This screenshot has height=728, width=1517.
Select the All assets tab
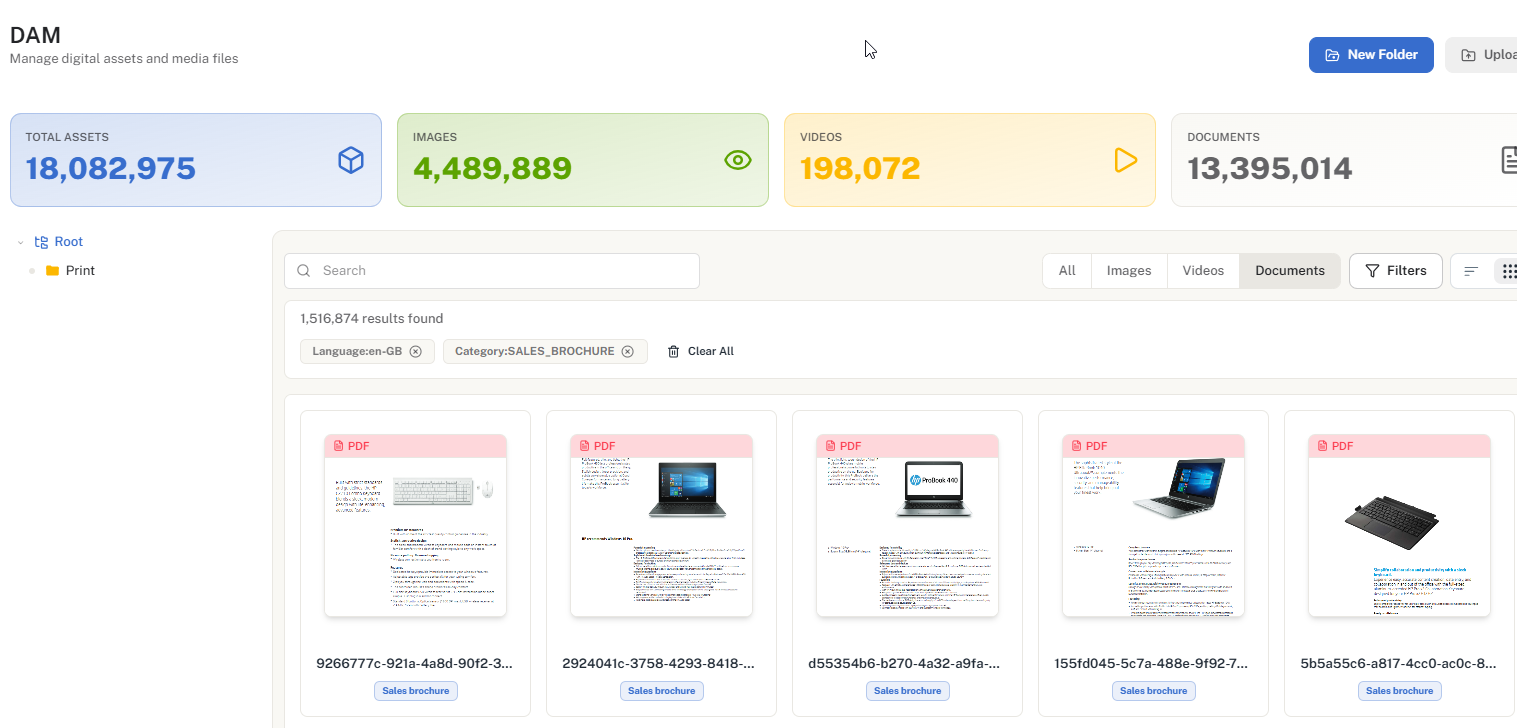(1067, 271)
